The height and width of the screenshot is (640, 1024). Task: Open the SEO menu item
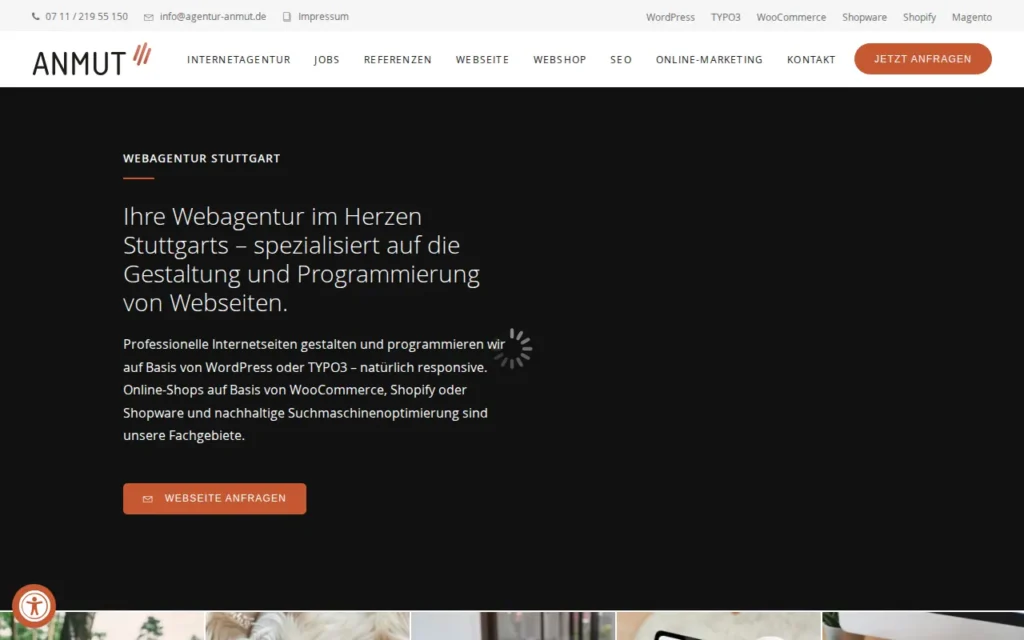(x=621, y=59)
